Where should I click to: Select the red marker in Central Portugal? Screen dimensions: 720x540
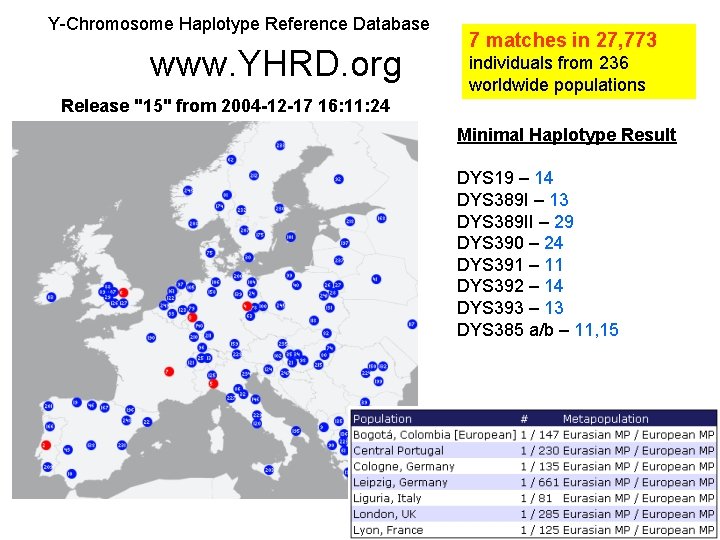tap(46, 445)
